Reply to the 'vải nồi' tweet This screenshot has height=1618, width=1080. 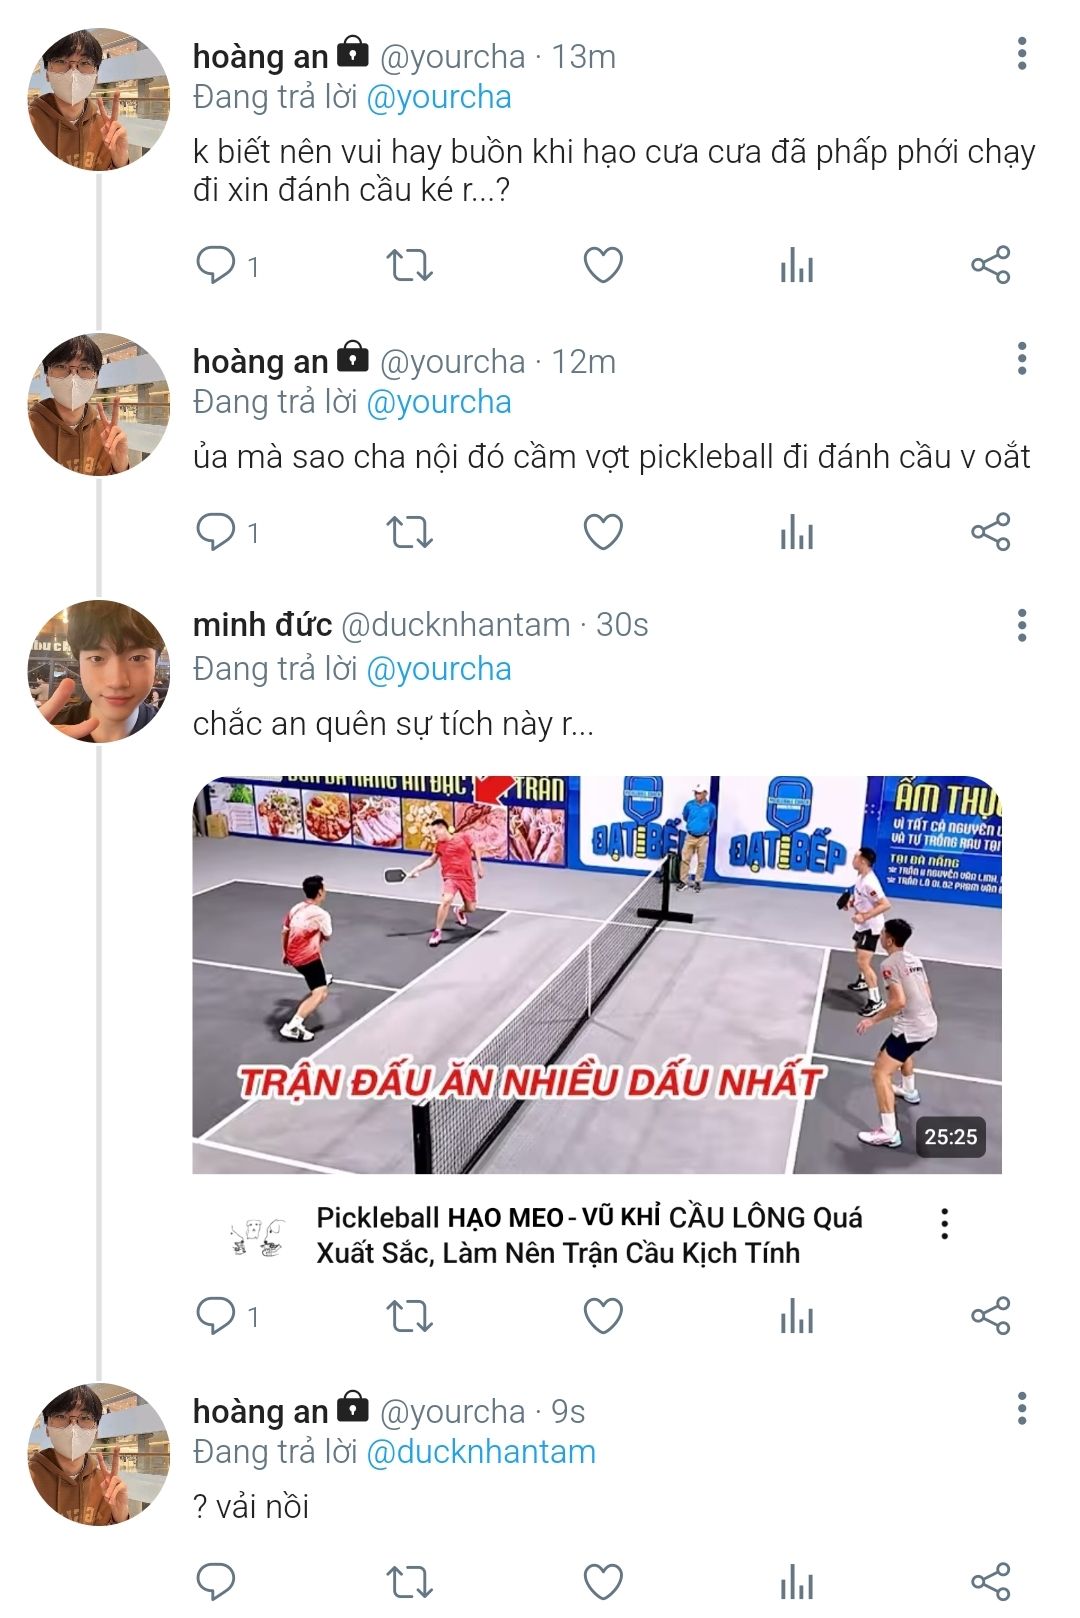tap(216, 1582)
